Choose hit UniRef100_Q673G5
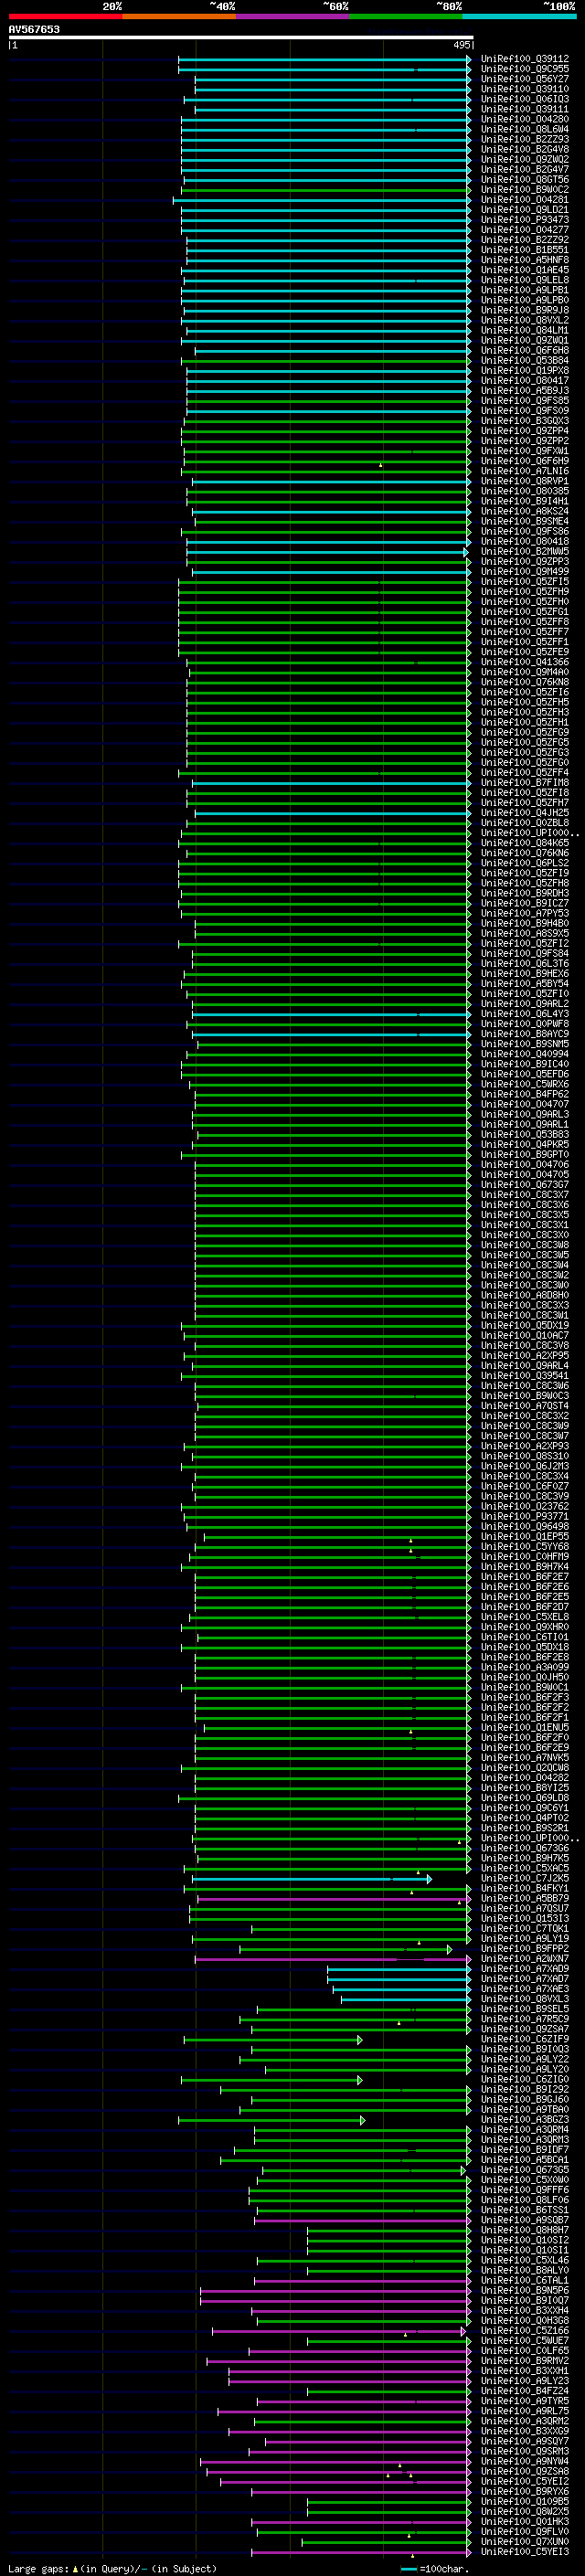This screenshot has height=2576, width=585. [524, 2171]
